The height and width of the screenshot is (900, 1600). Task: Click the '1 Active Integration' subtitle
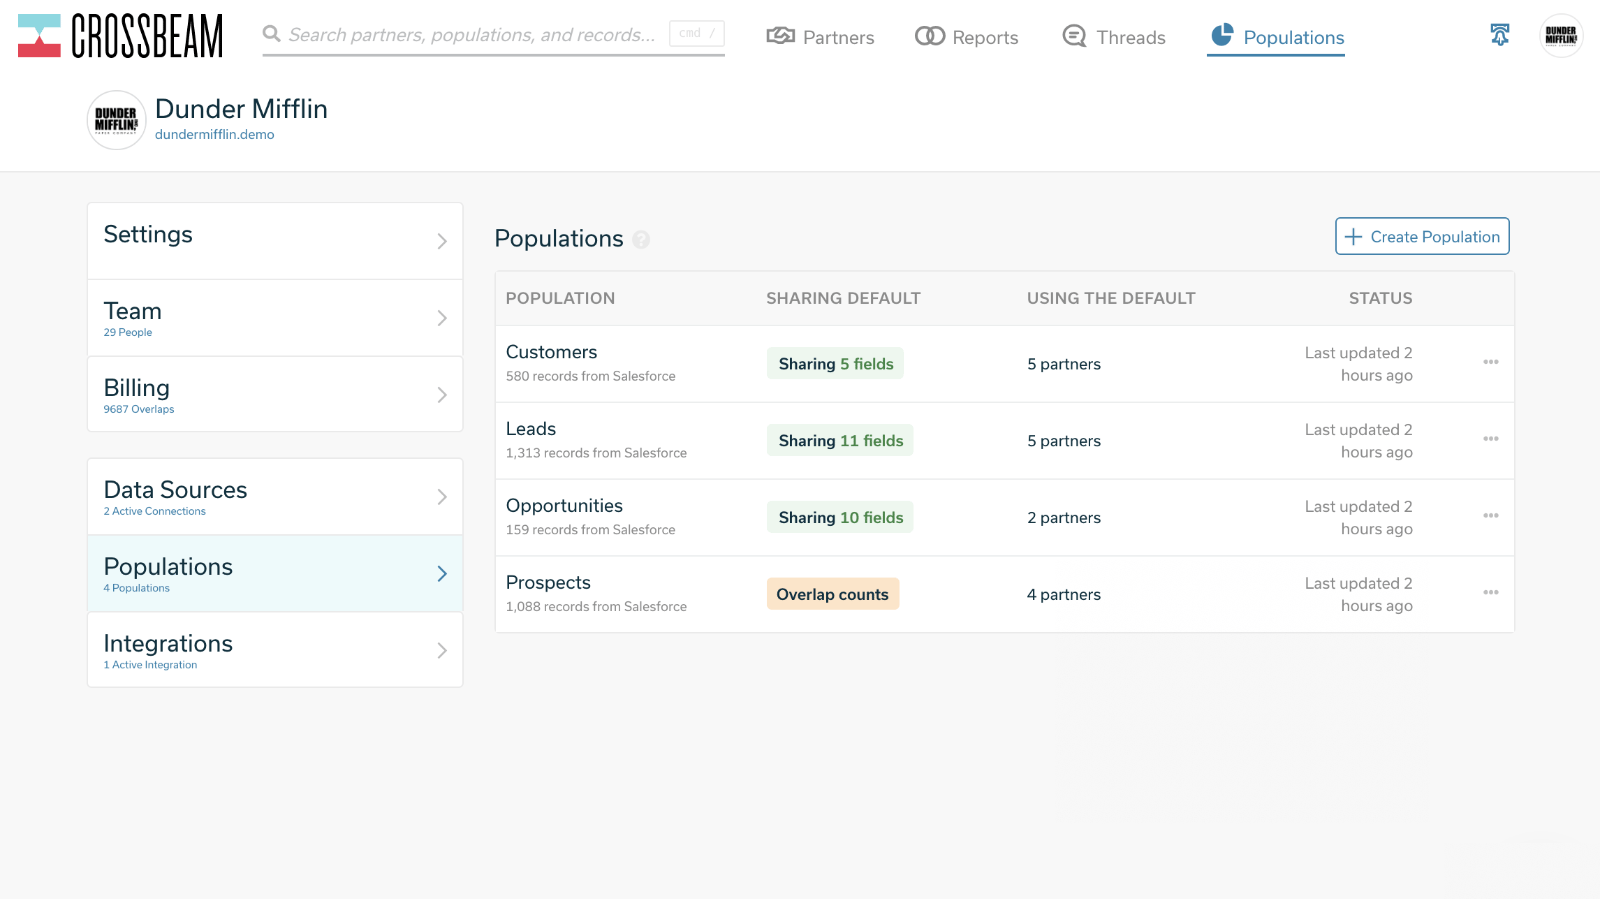150,666
